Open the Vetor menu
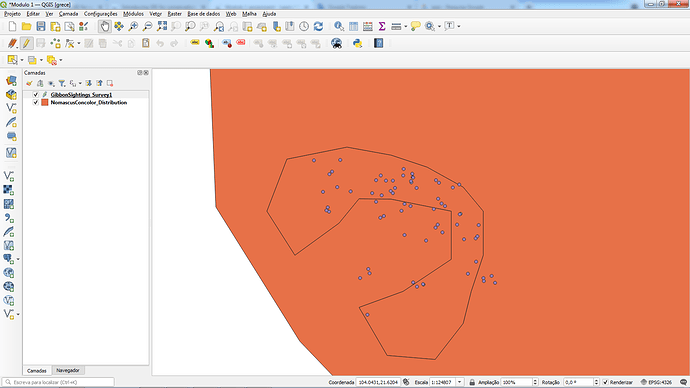The image size is (690, 388). click(x=155, y=14)
